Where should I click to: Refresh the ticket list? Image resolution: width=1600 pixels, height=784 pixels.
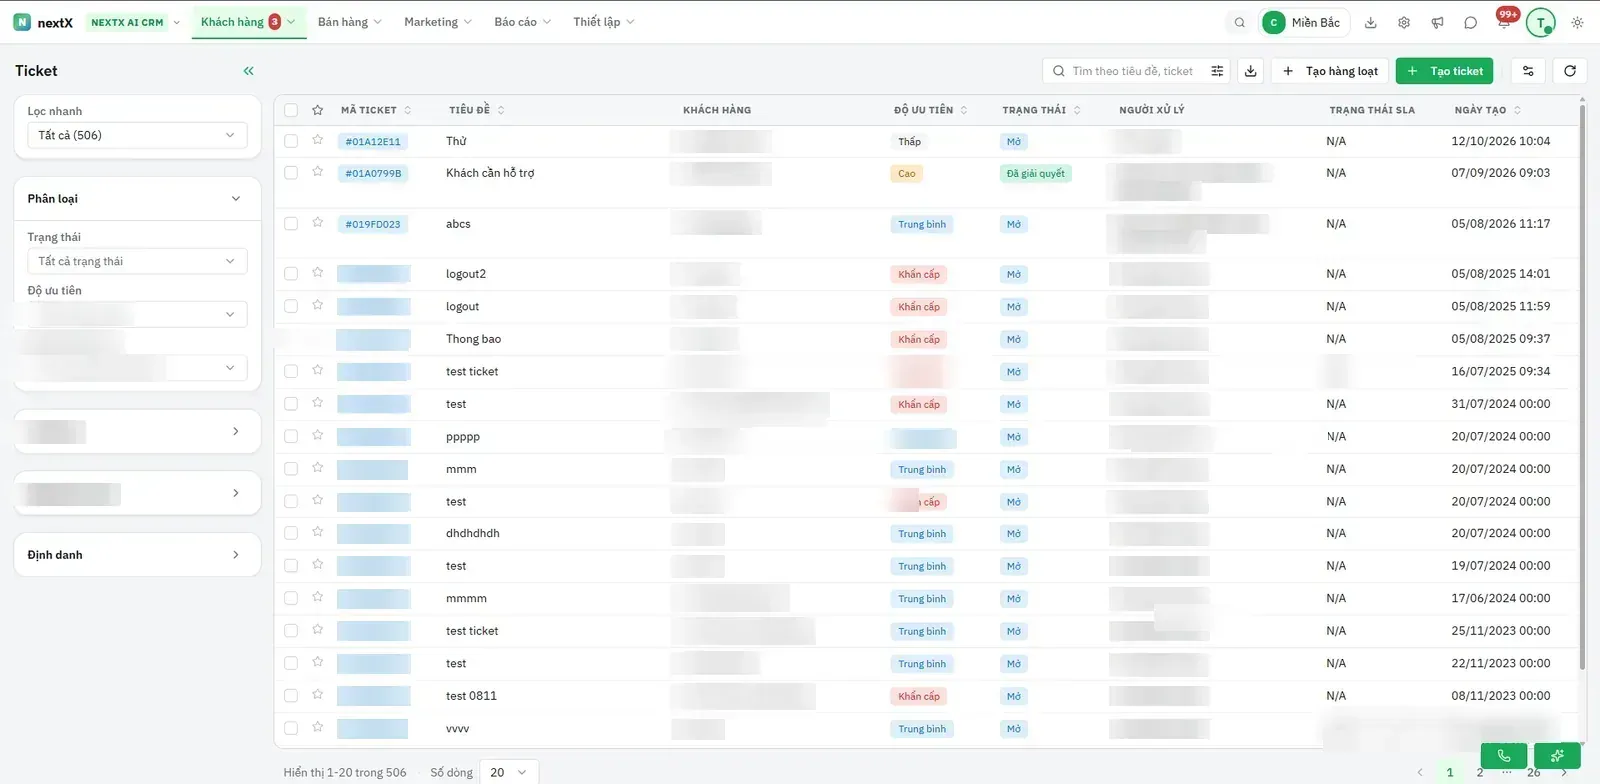[x=1570, y=71]
